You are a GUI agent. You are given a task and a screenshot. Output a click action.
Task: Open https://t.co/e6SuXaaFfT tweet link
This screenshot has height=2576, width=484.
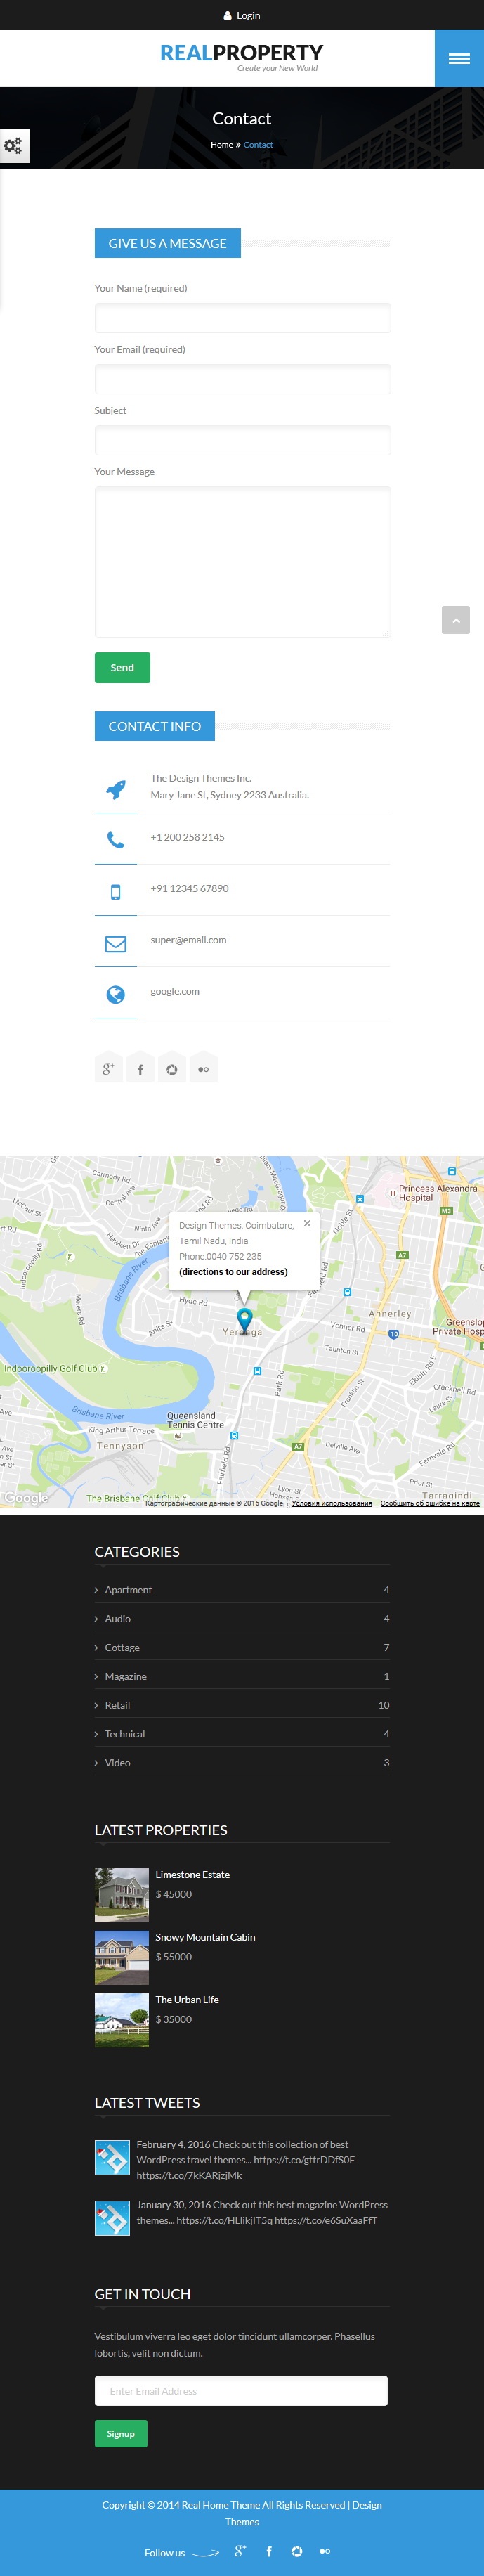click(x=326, y=2220)
